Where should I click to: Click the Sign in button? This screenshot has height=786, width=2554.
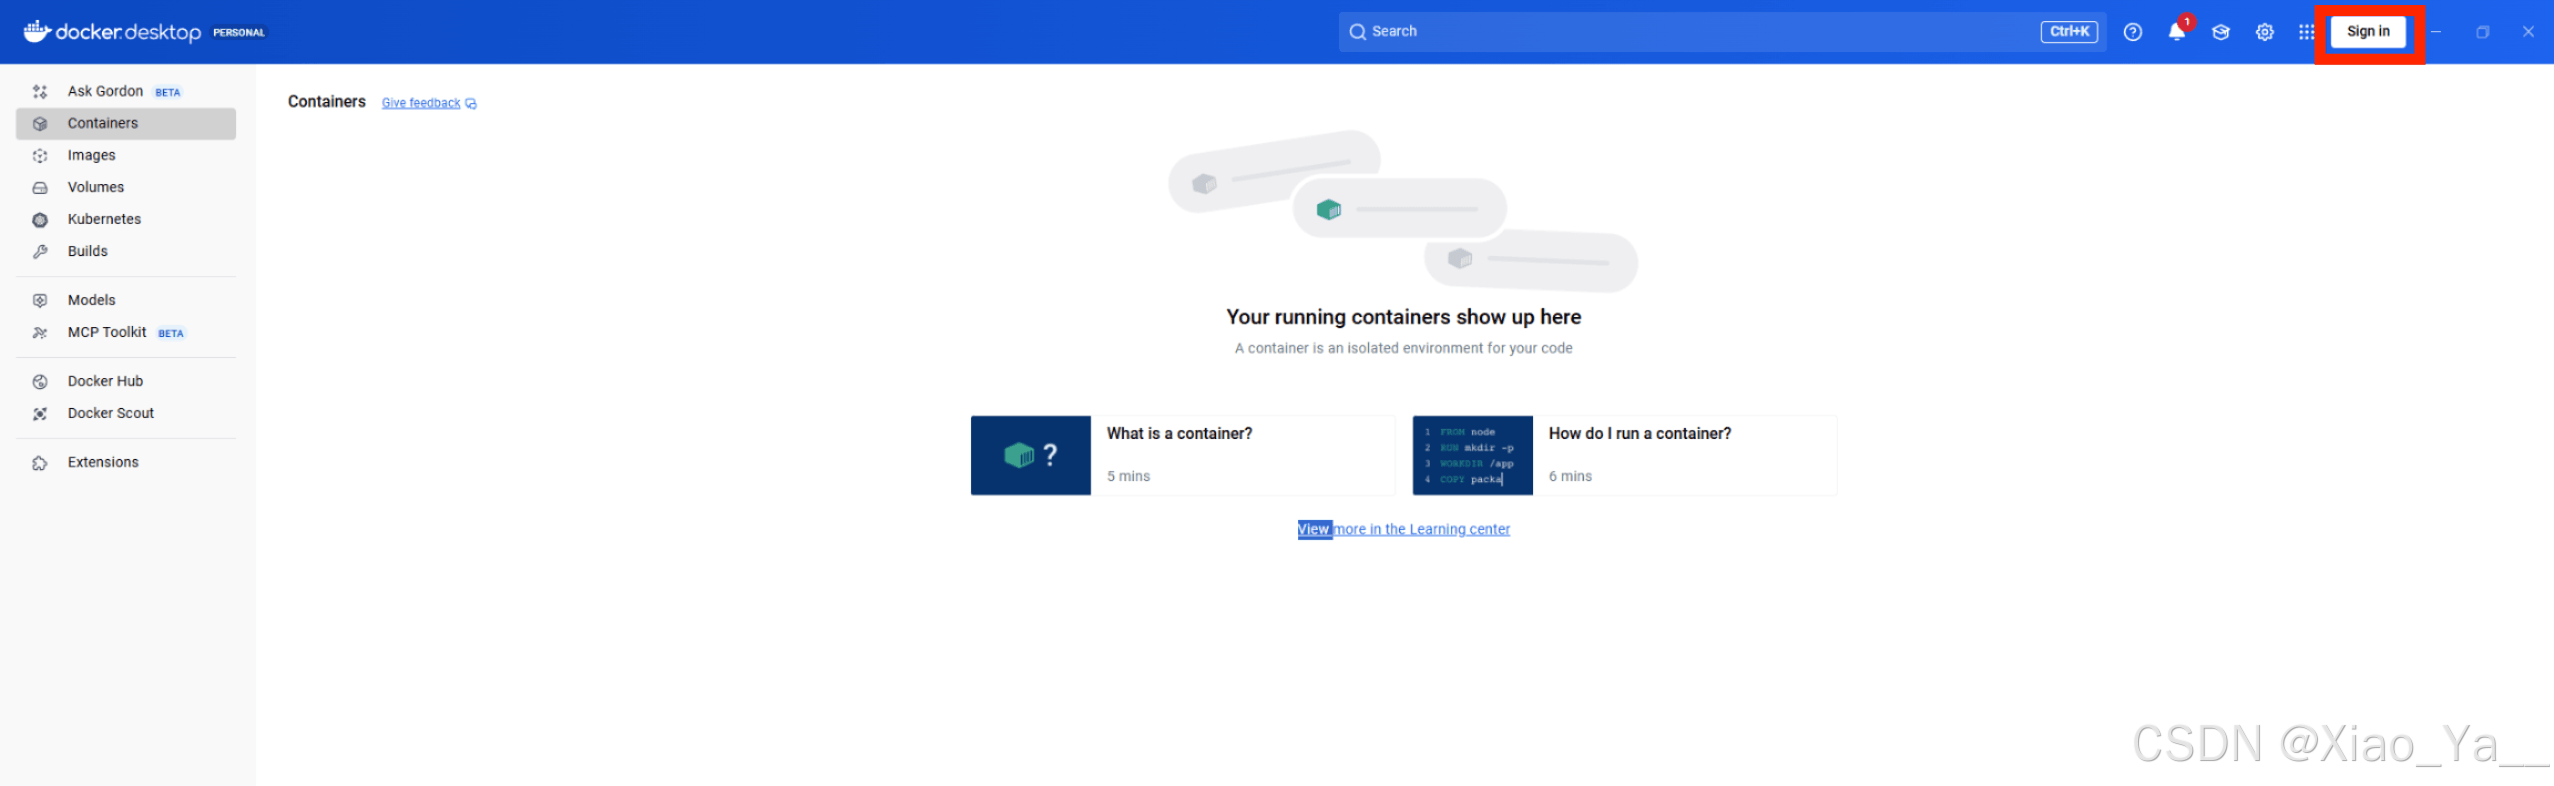(x=2368, y=32)
